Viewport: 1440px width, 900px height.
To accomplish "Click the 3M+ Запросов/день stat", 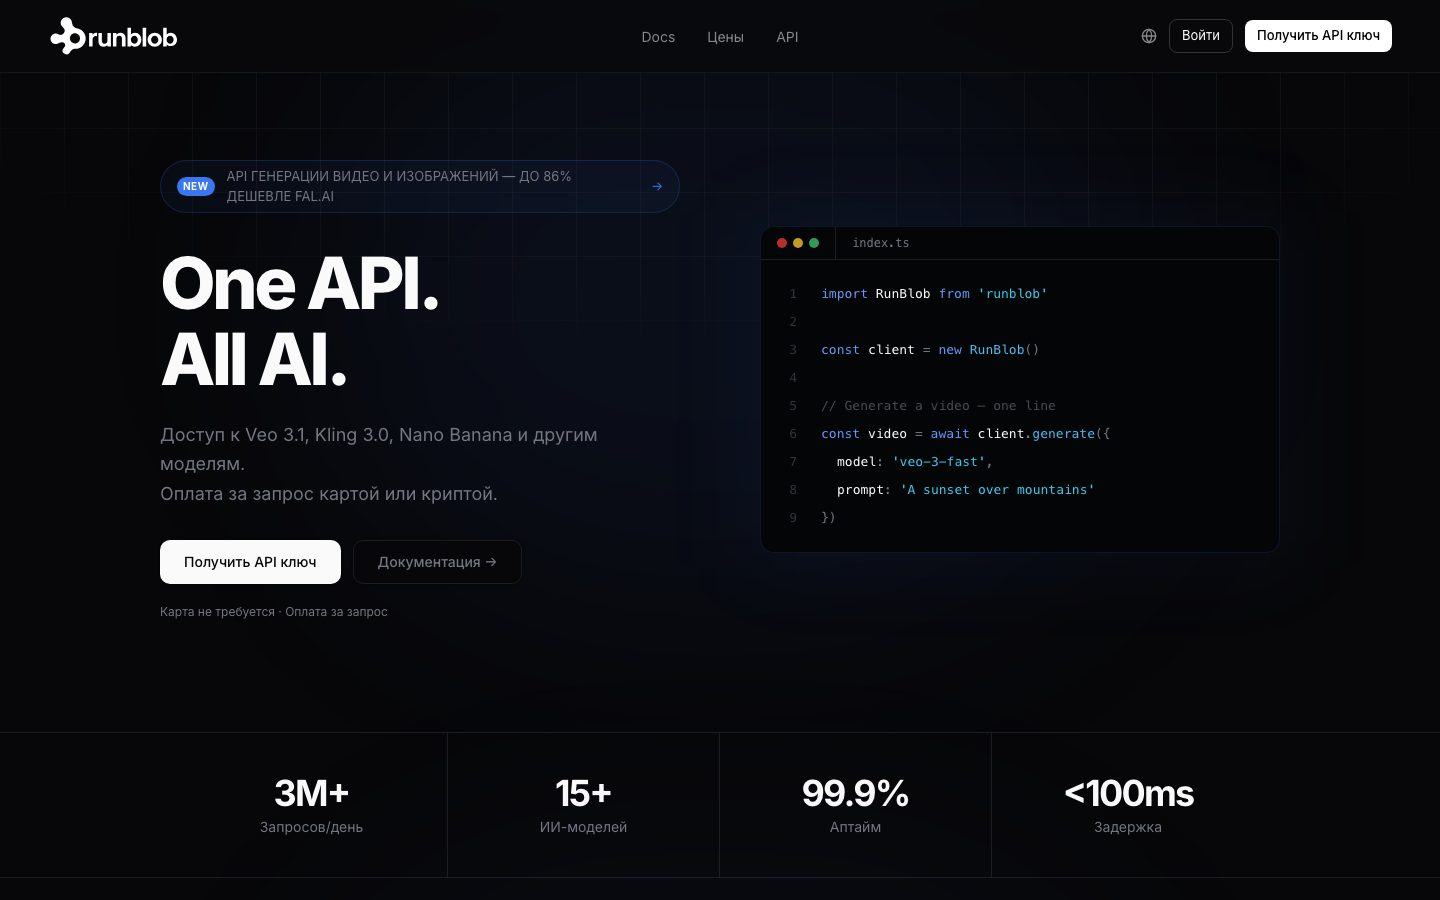I will coord(311,805).
